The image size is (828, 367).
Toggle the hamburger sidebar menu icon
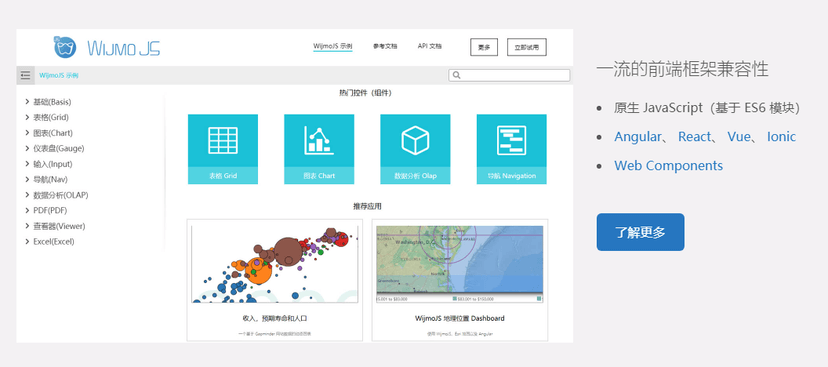tap(25, 76)
